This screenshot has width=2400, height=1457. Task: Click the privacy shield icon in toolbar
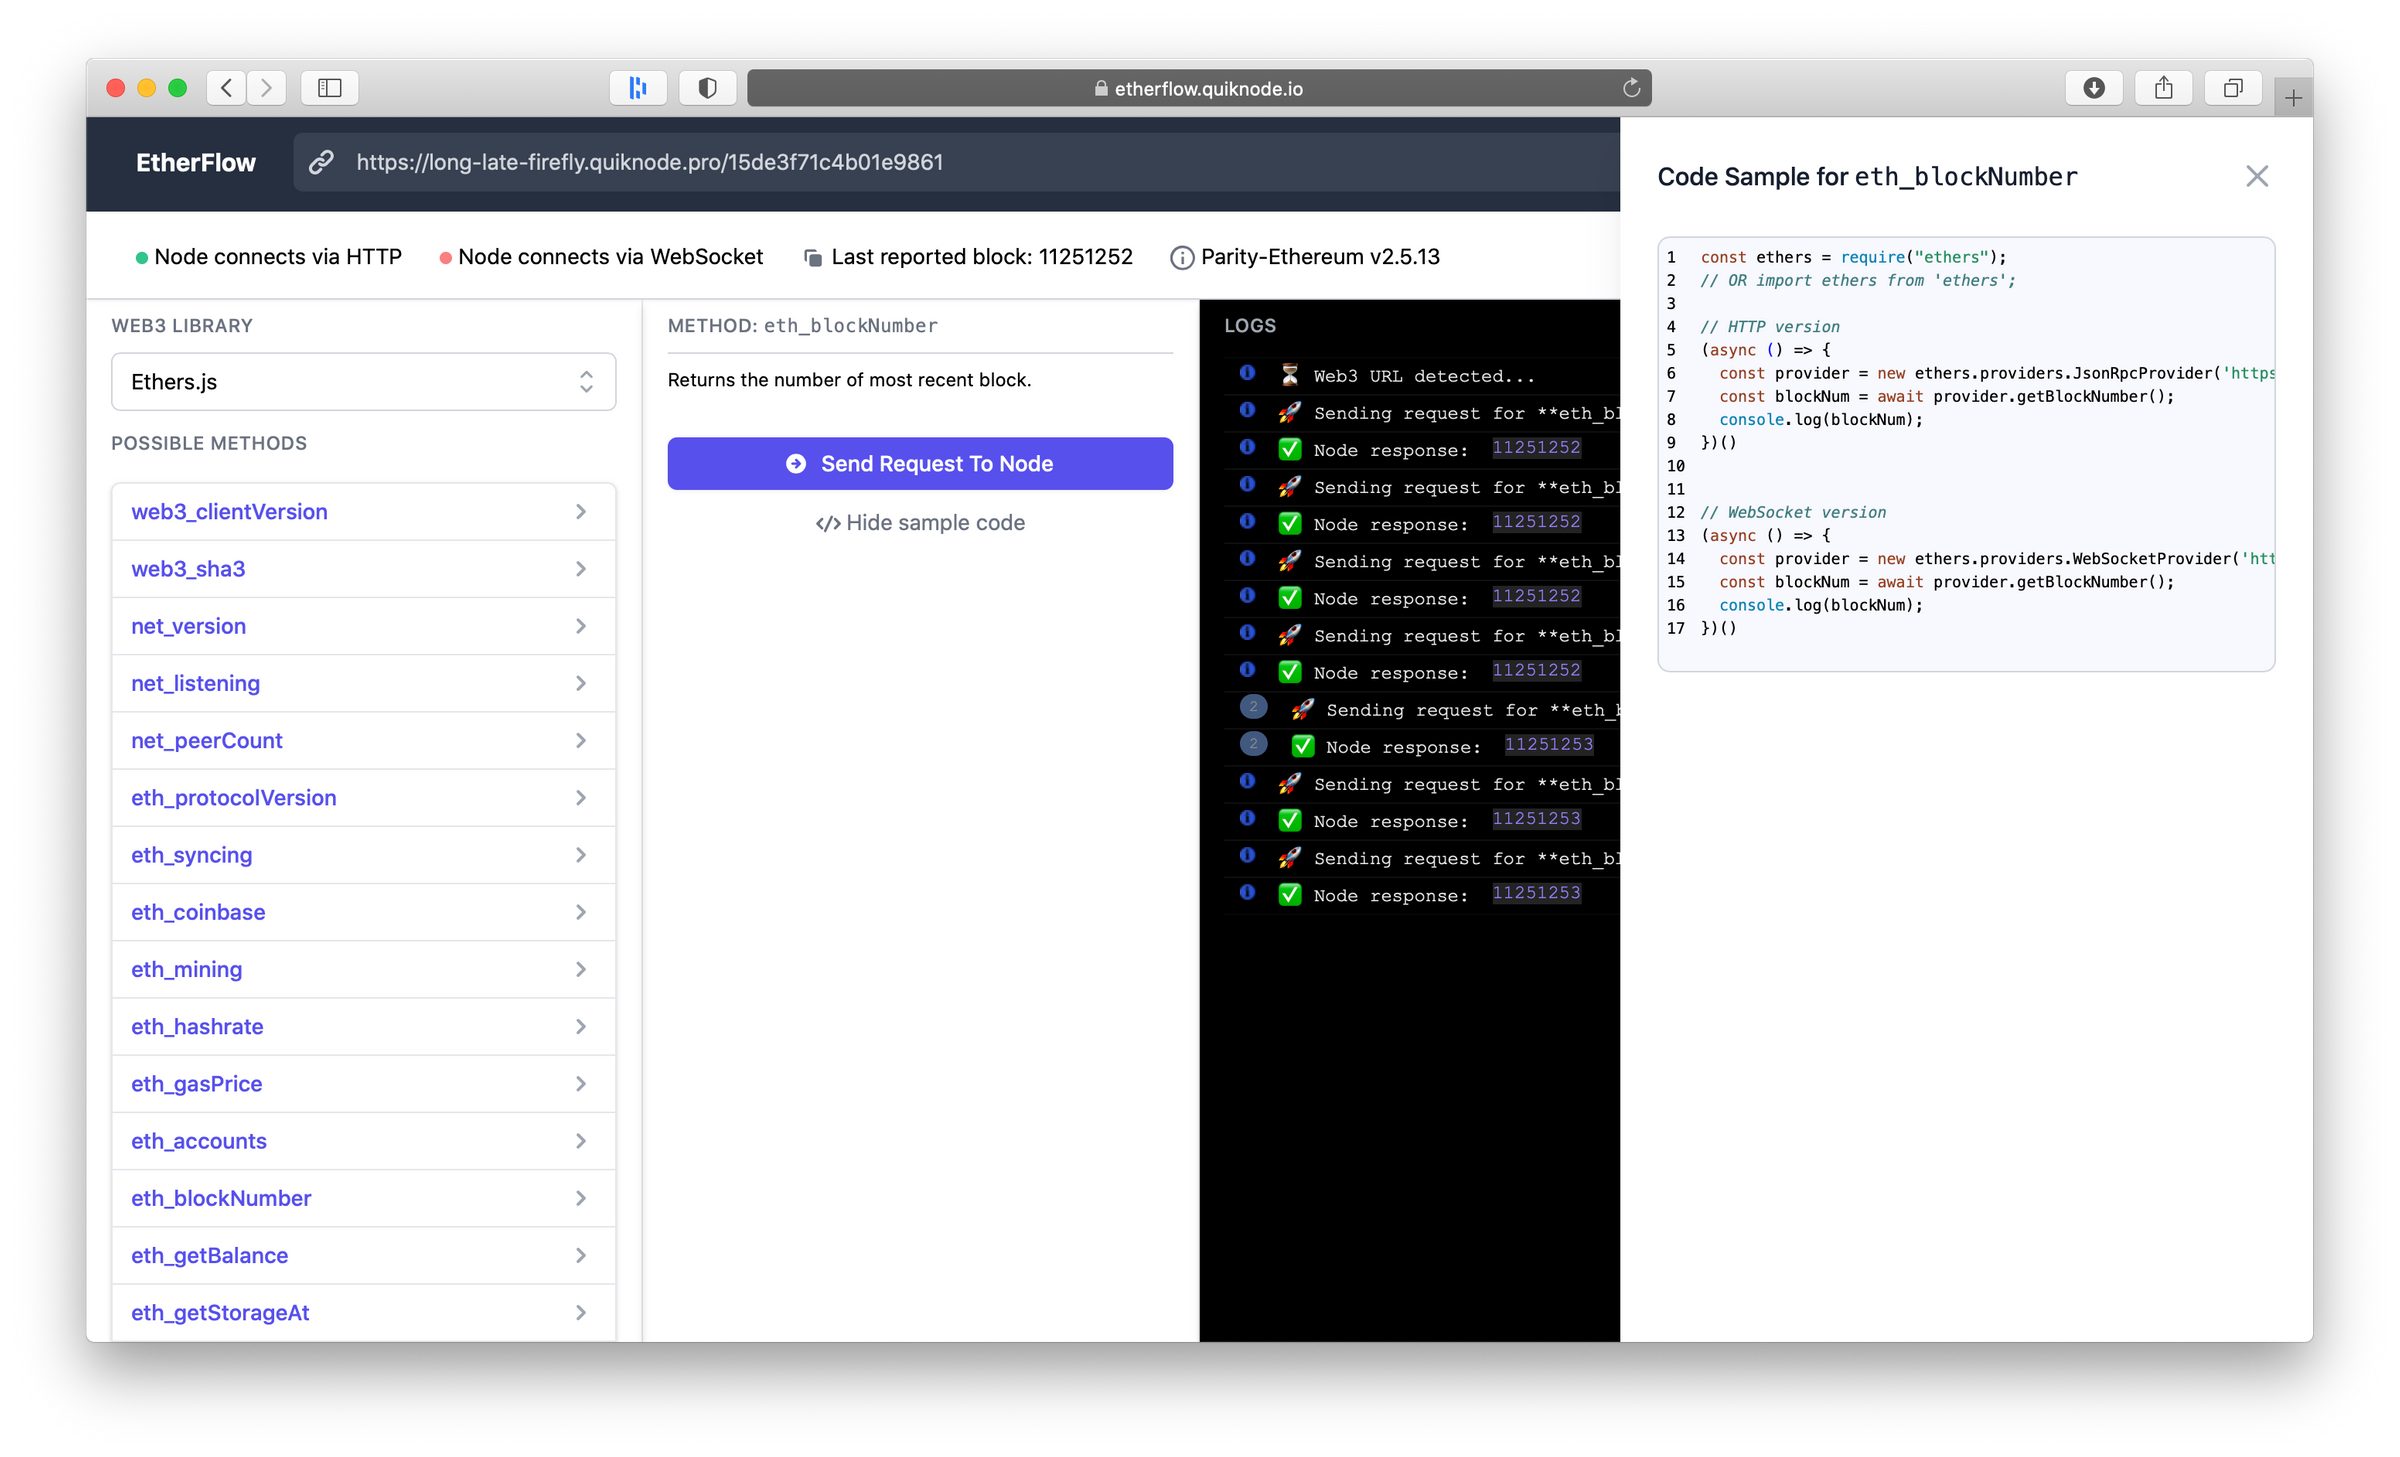pyautogui.click(x=707, y=88)
